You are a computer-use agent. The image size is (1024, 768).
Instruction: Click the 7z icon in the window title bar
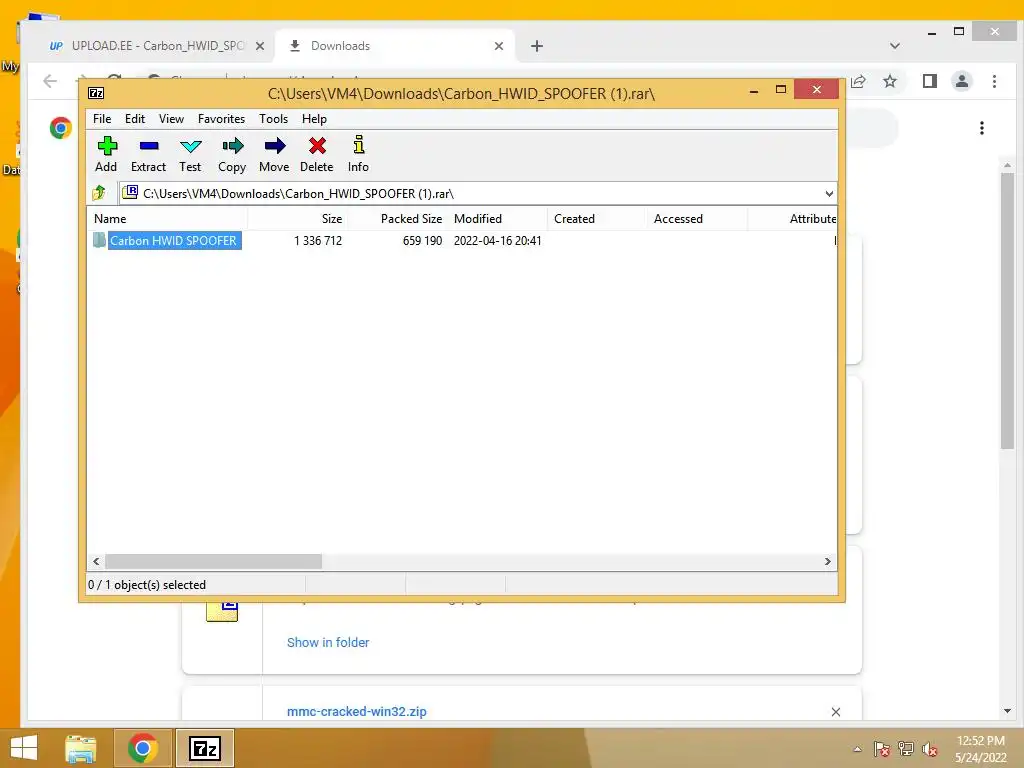96,93
